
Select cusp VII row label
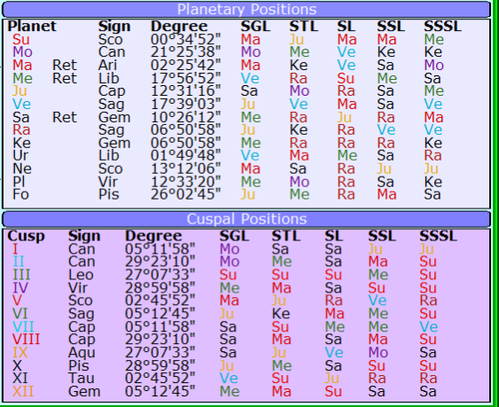pos(23,327)
